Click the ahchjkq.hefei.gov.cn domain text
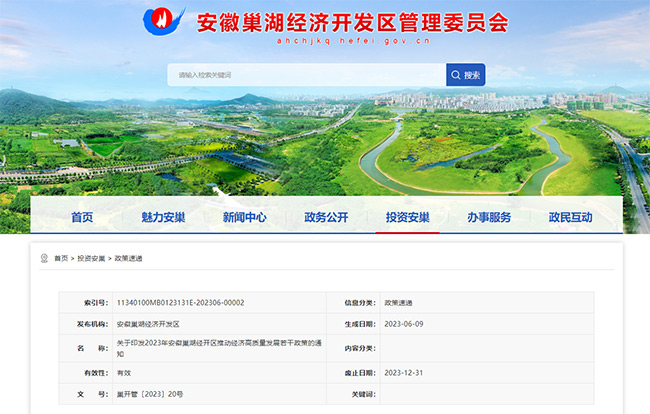Screen dimensions: 650x414 (x=354, y=41)
